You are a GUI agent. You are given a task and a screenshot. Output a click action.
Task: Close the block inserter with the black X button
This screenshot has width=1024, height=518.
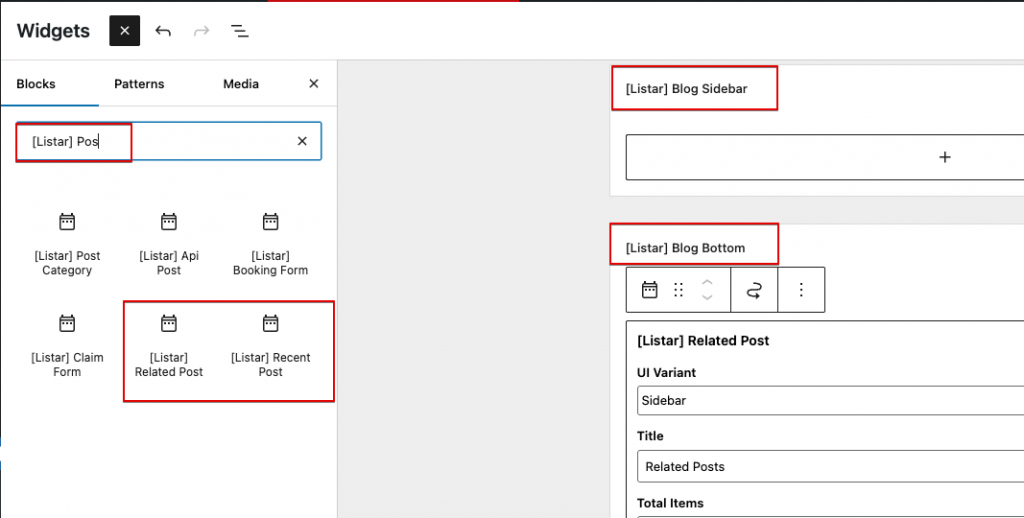coord(124,31)
